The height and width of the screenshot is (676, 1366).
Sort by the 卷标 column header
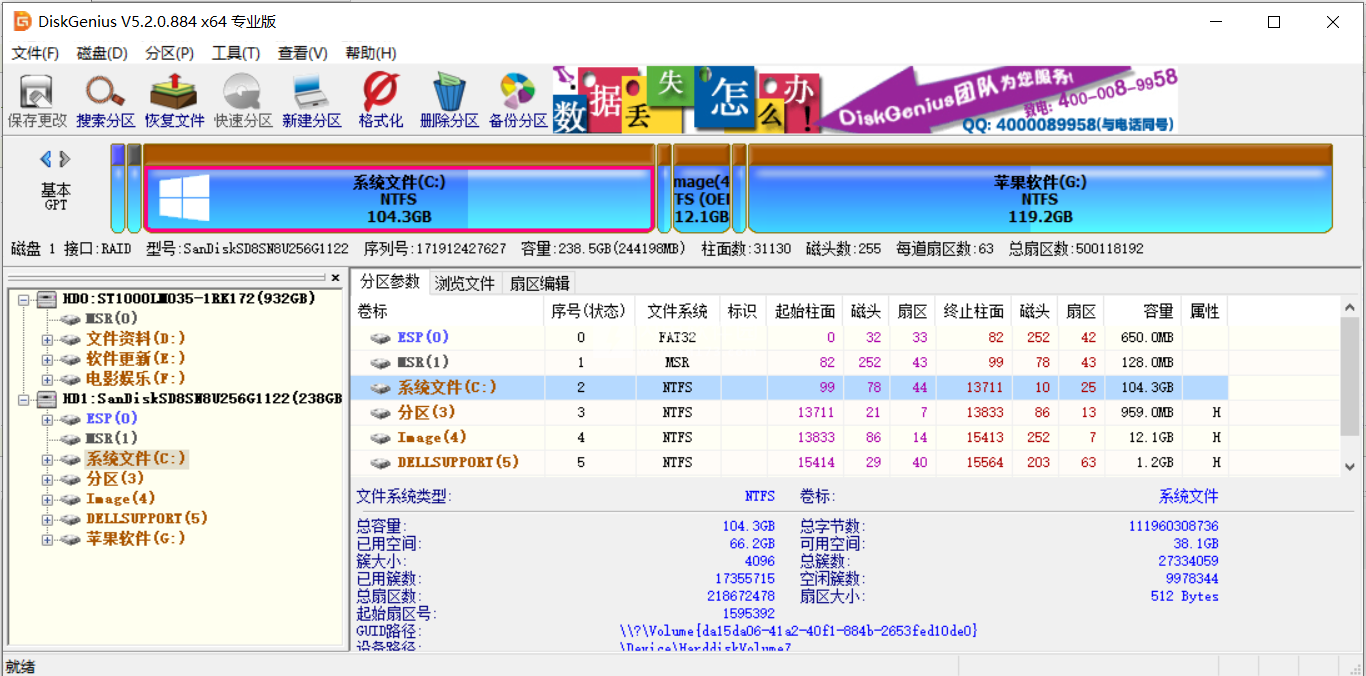click(447, 311)
